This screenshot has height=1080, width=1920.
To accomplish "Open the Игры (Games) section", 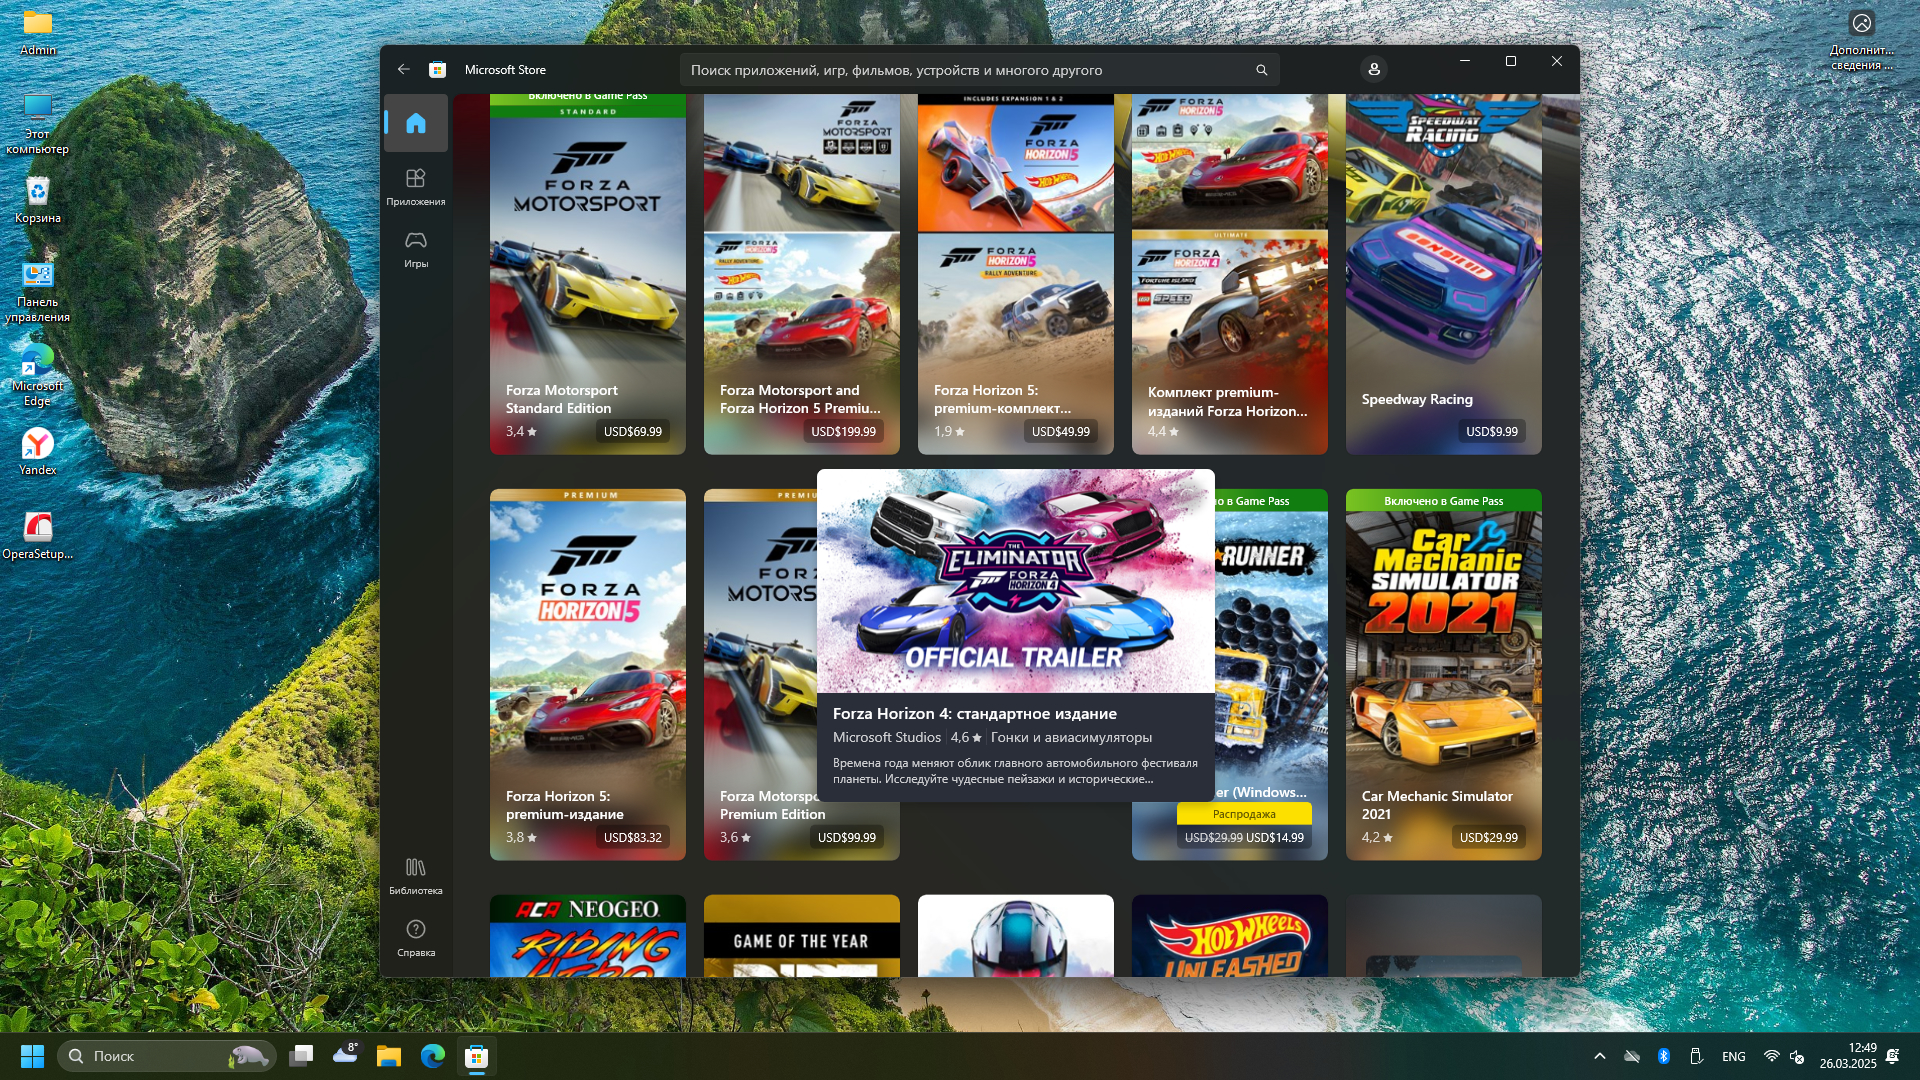I will click(x=416, y=248).
